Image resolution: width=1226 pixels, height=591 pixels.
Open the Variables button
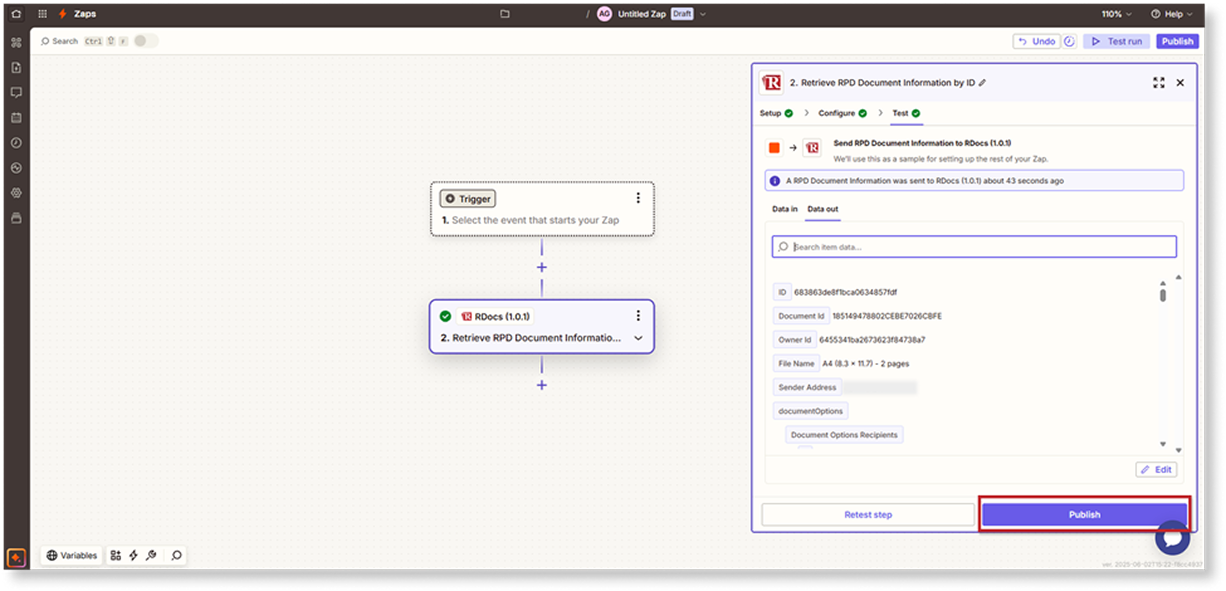pyautogui.click(x=71, y=555)
